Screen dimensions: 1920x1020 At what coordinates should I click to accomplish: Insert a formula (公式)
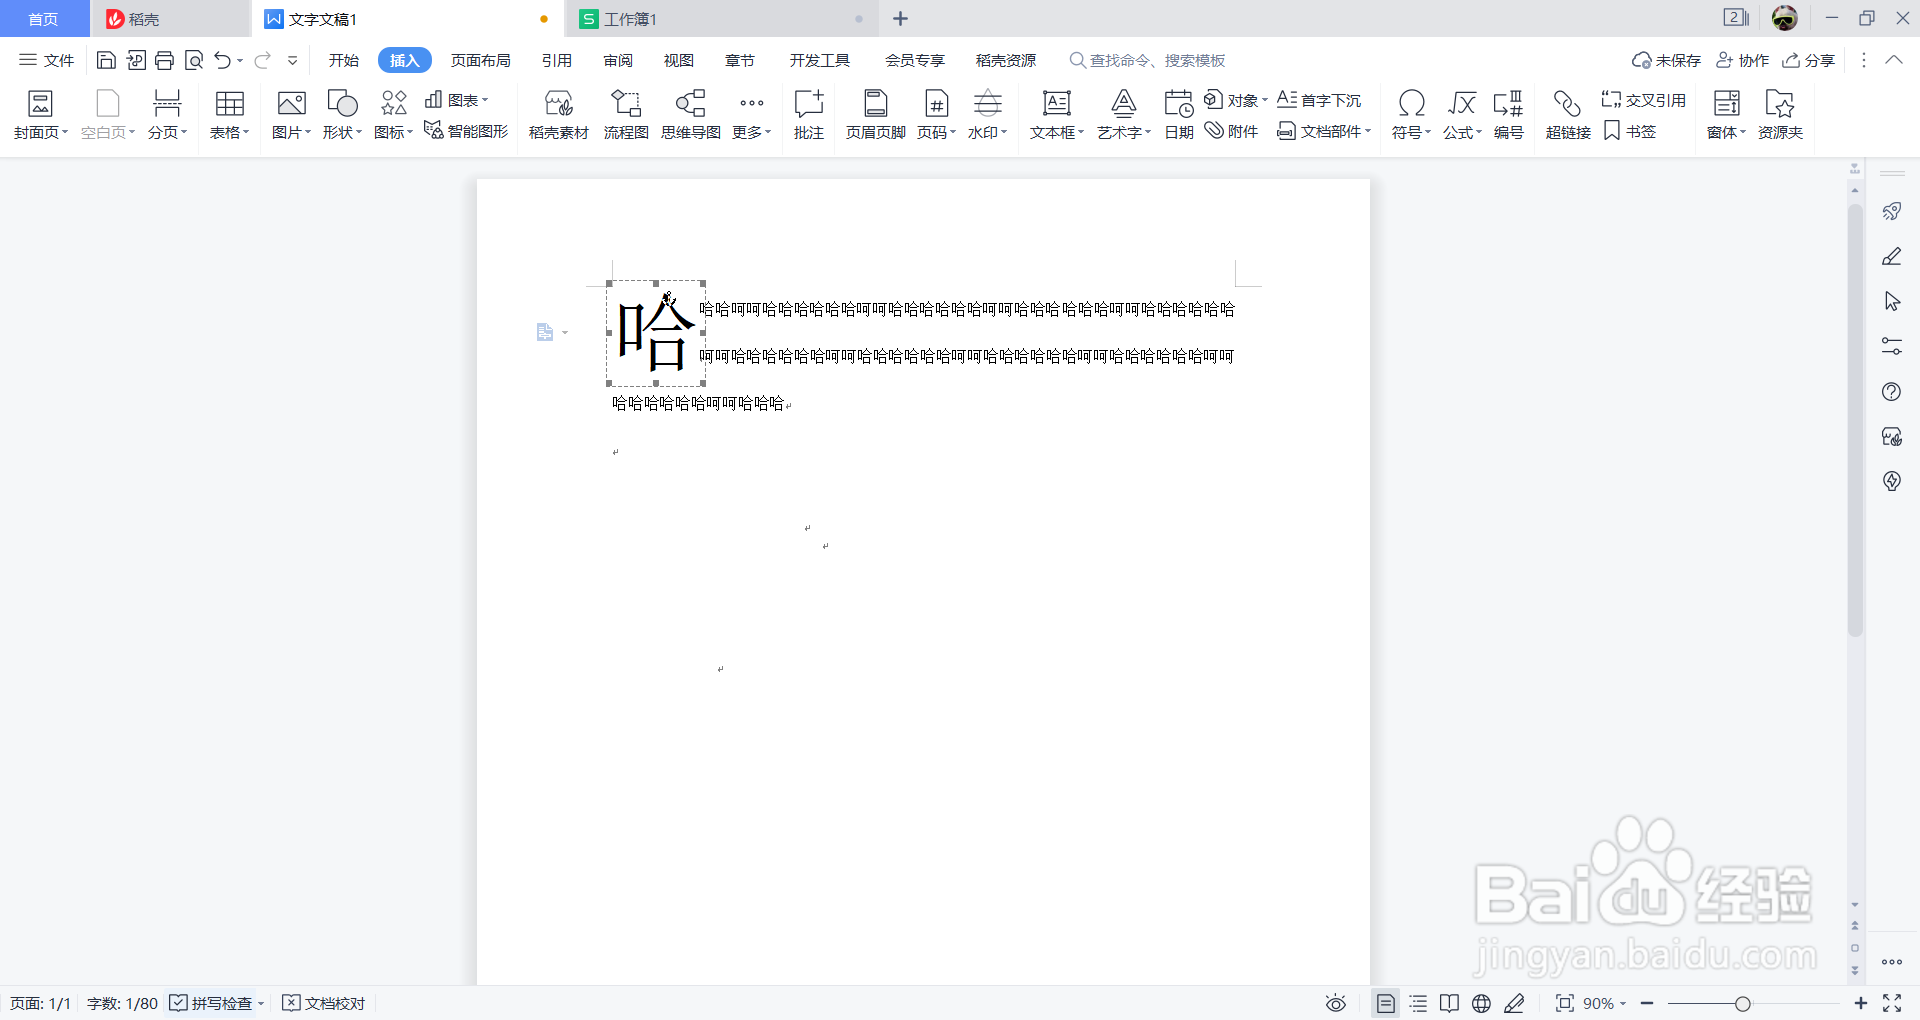point(1462,115)
